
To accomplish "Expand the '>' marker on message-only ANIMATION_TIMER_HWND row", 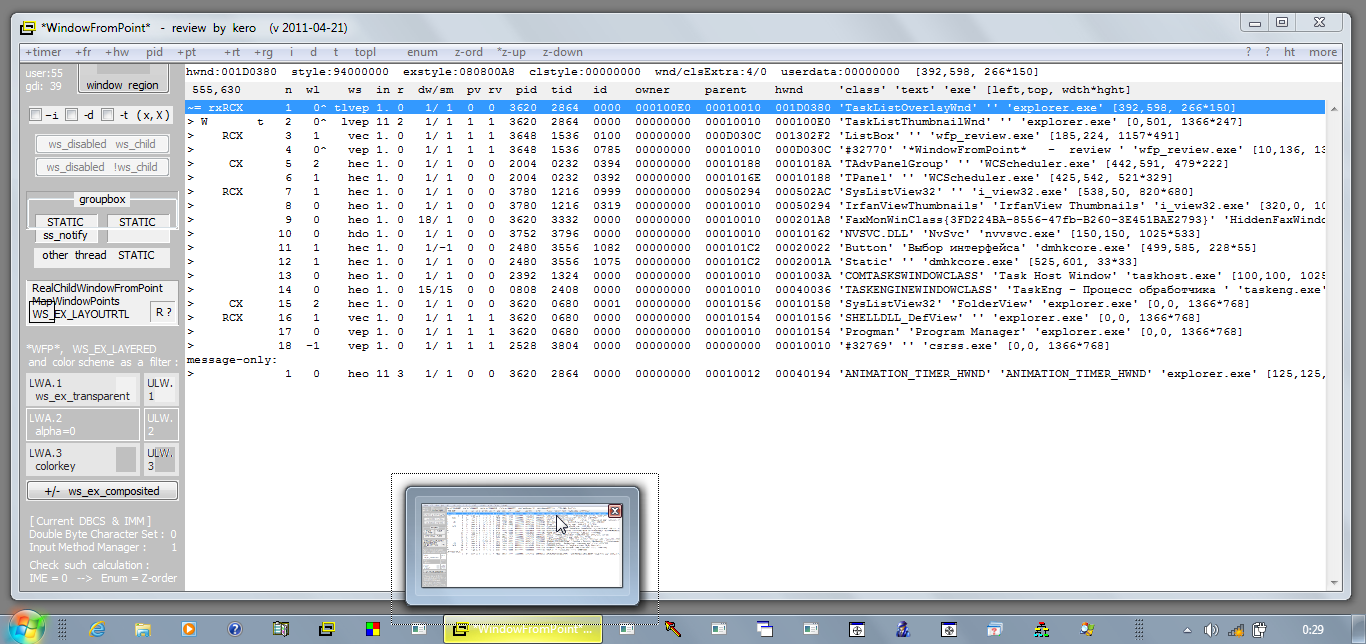I will pyautogui.click(x=190, y=374).
